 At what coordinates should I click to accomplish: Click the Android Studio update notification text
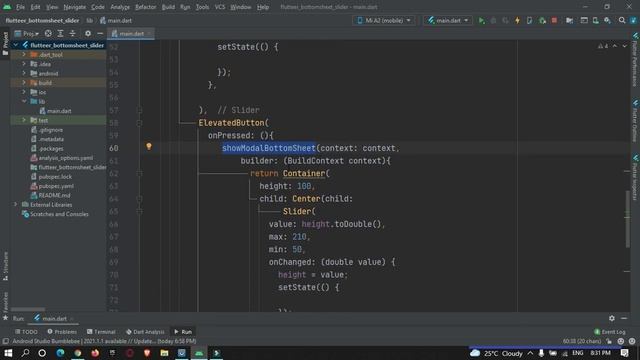(104, 341)
